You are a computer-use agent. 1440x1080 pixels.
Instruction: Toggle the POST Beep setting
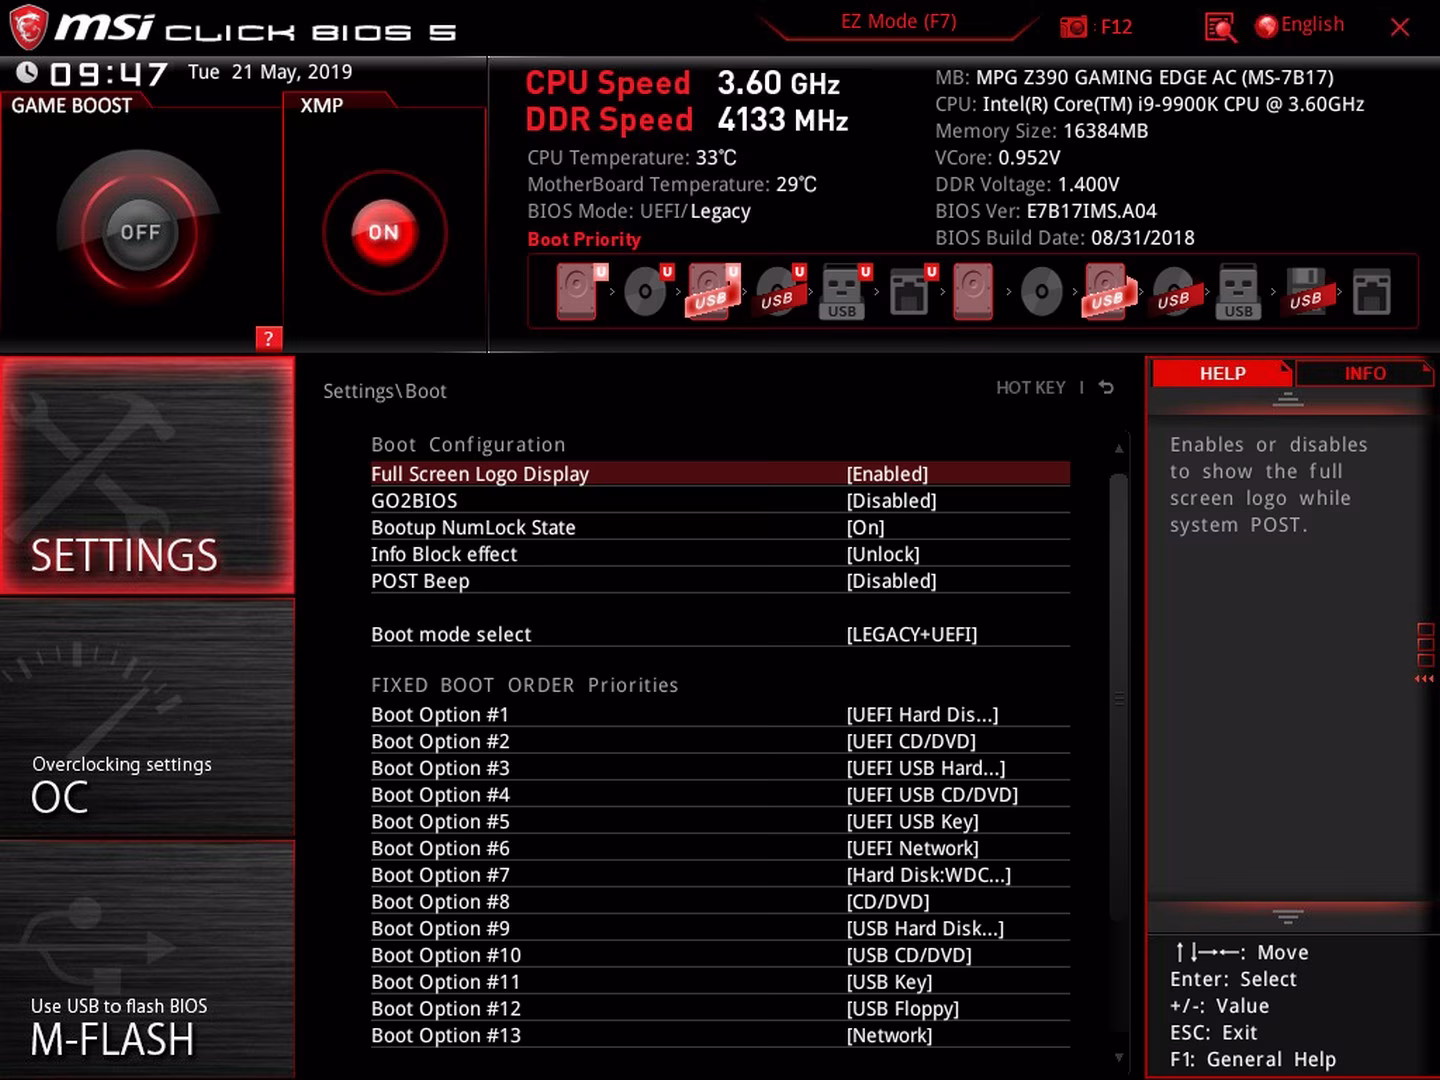720,581
